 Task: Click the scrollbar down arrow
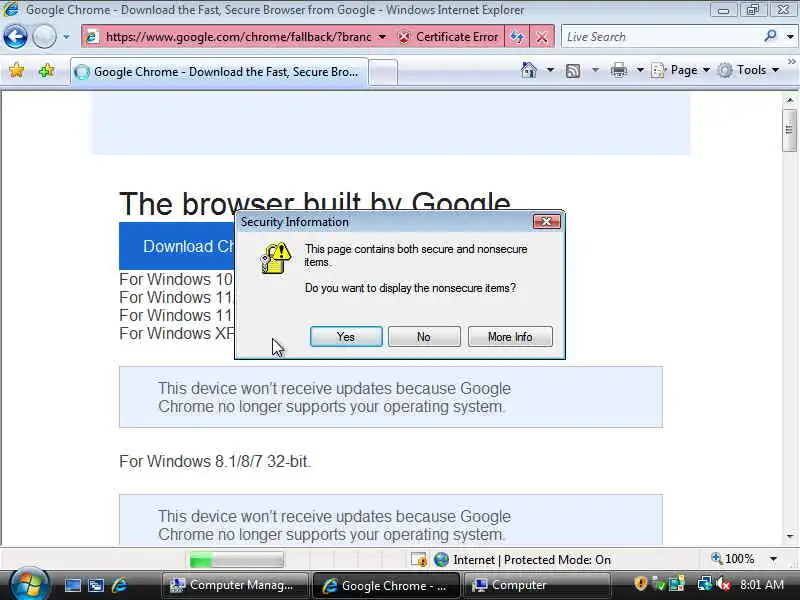point(790,536)
